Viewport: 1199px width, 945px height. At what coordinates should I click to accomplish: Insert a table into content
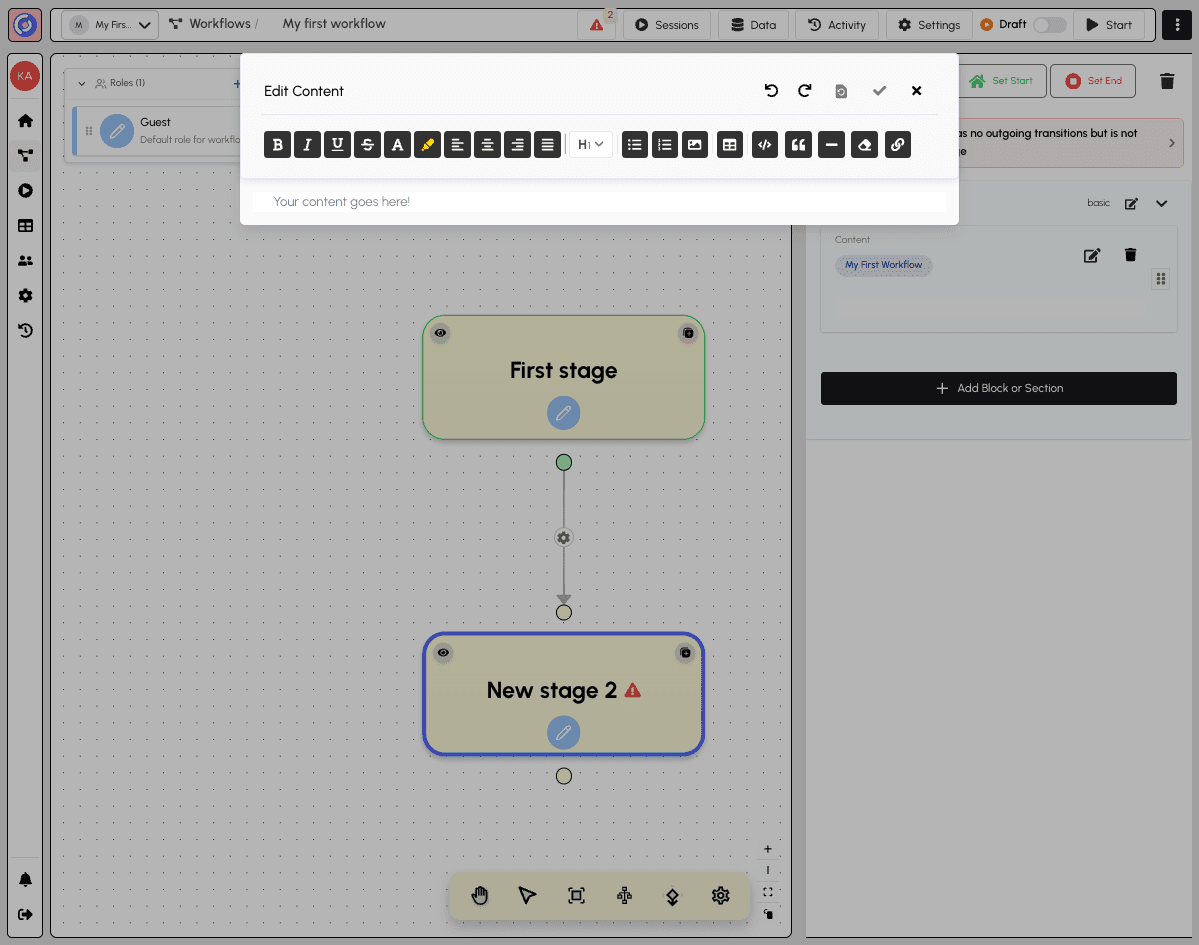coord(730,145)
